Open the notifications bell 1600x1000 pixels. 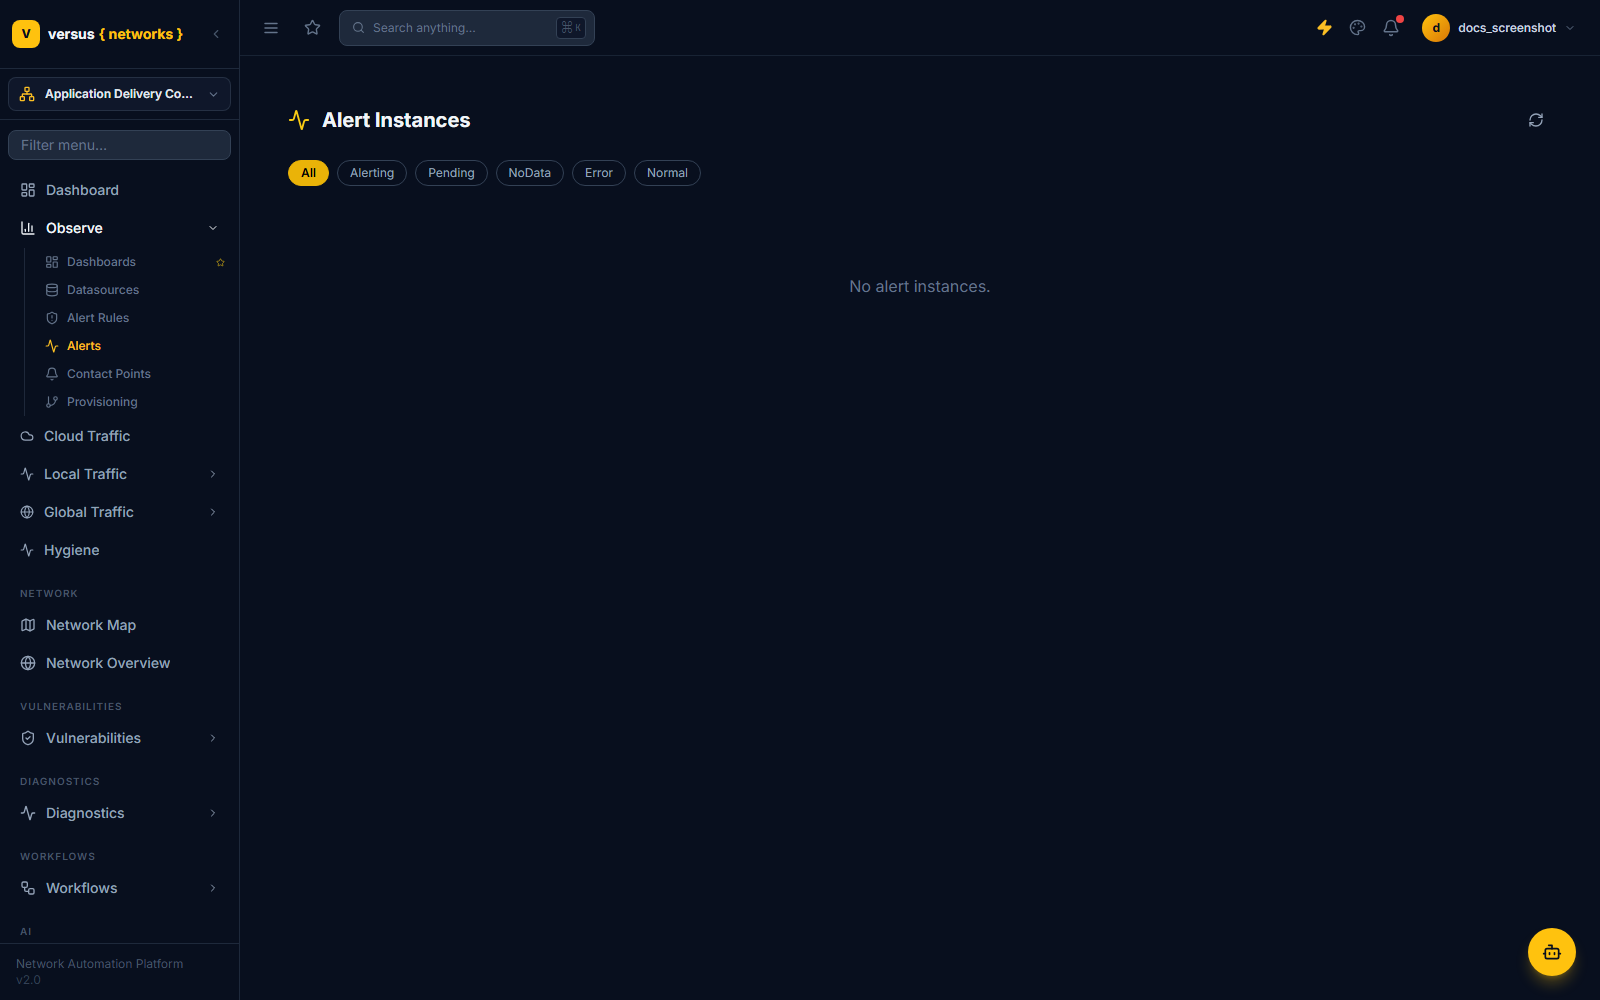1391,28
